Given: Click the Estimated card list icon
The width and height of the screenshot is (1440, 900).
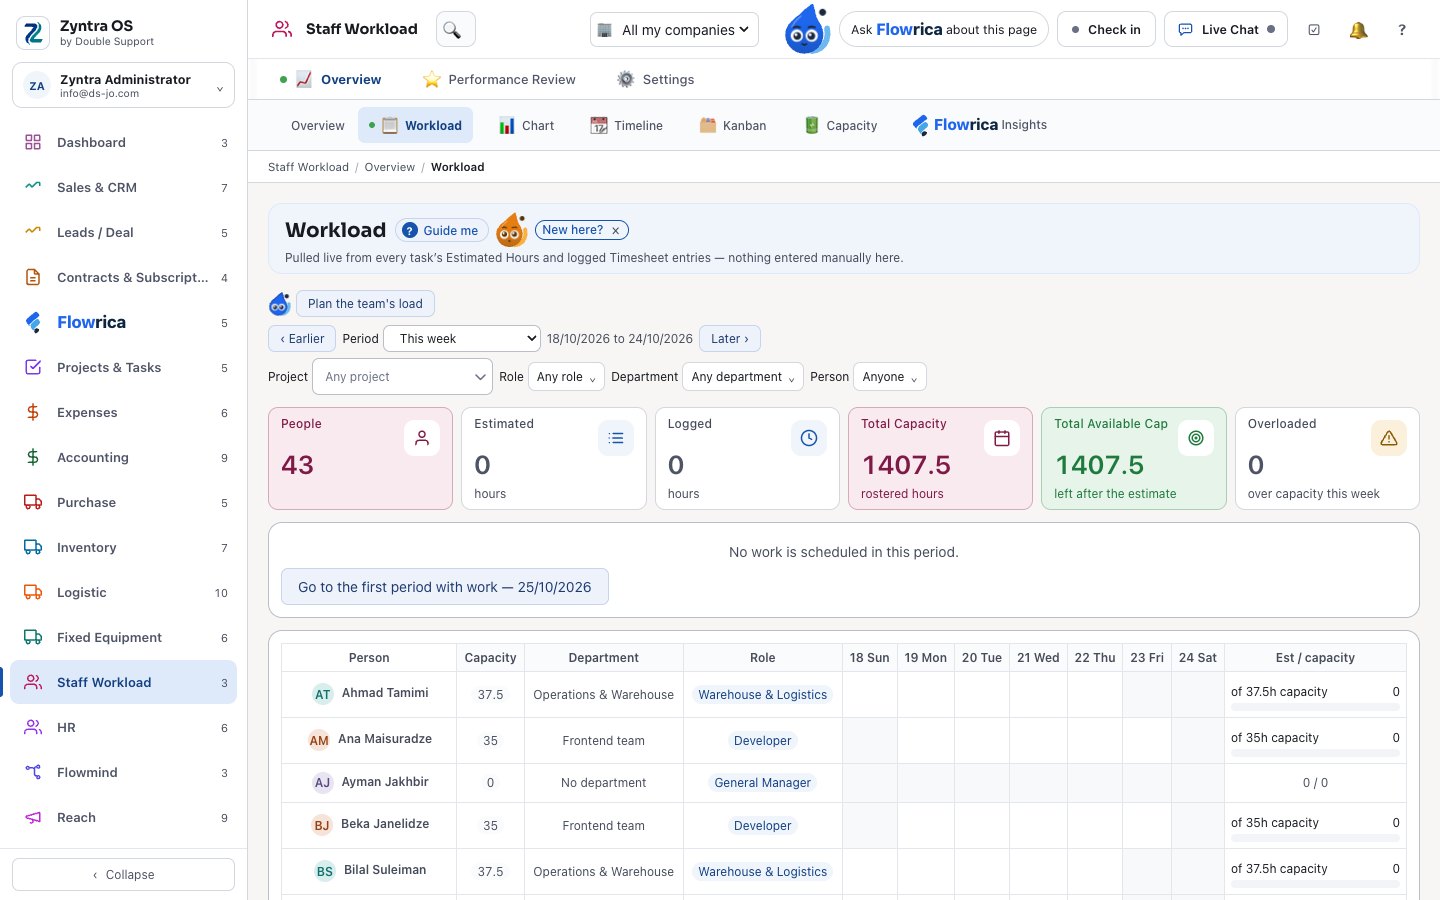Looking at the screenshot, I should coord(616,438).
